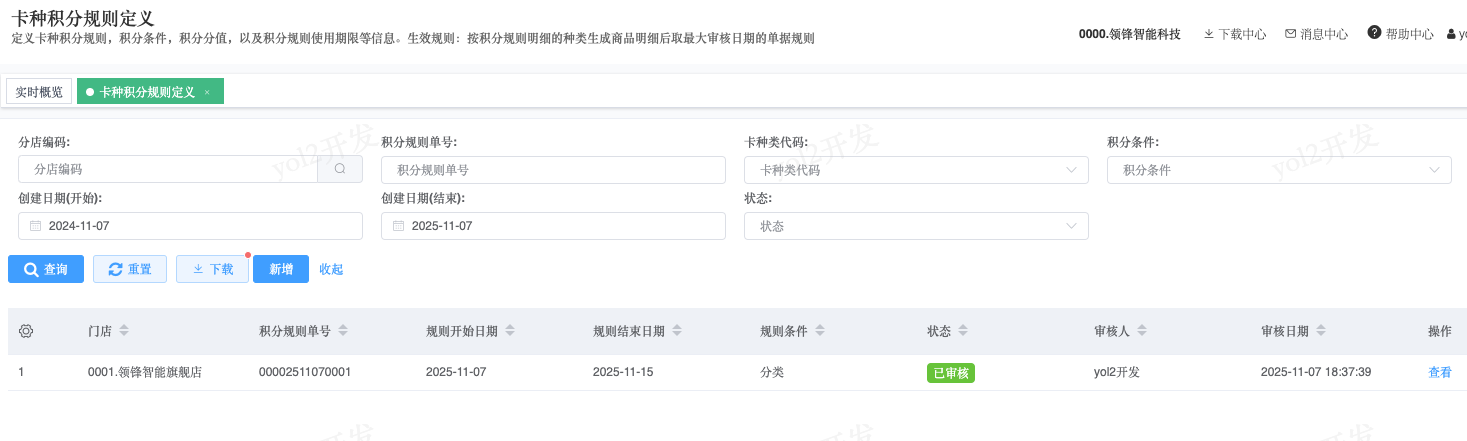Open the 状态 filter dropdown
The image size is (1467, 441).
pyautogui.click(x=1071, y=226)
